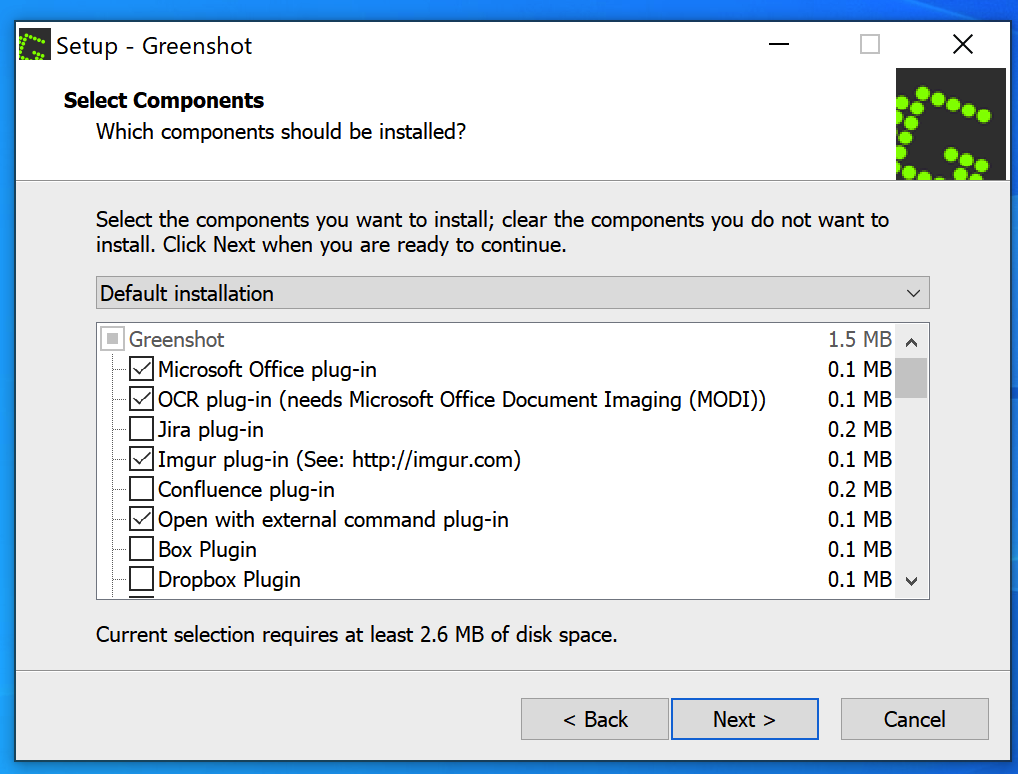Click the Greenshot logo image in header

950,124
